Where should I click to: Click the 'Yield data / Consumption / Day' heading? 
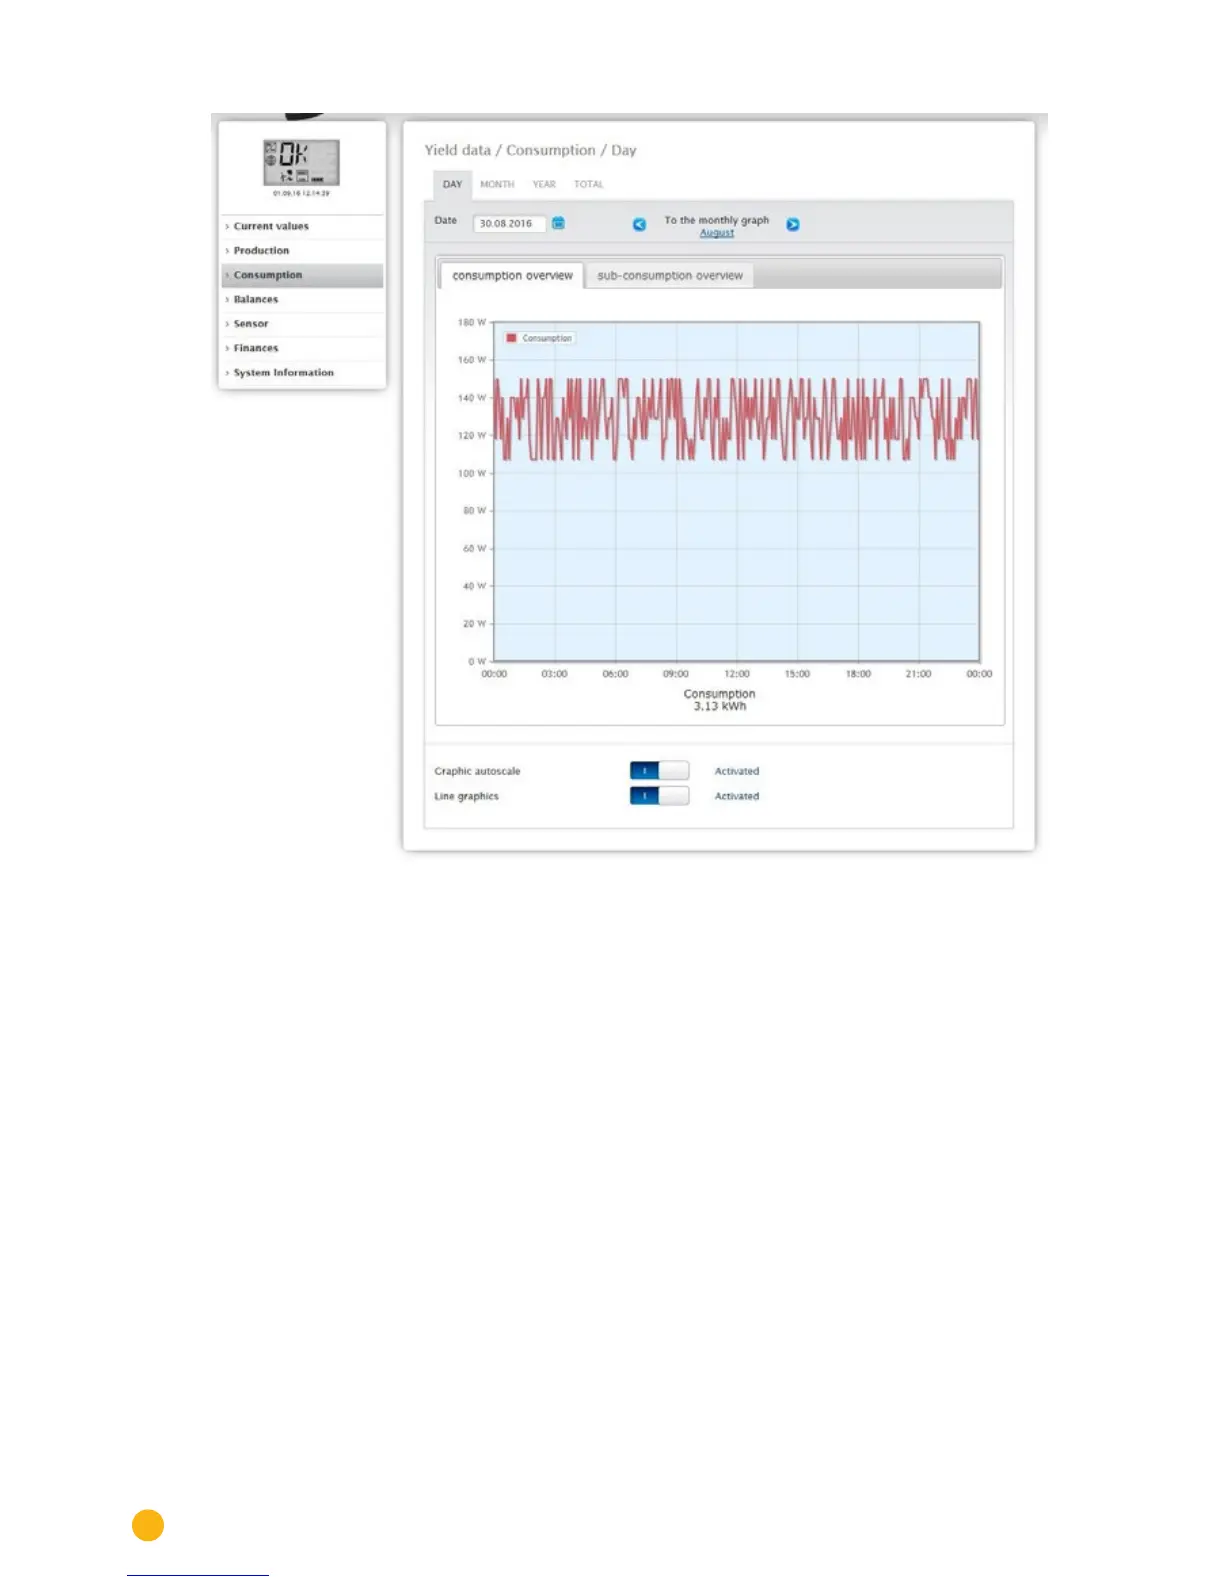point(530,150)
